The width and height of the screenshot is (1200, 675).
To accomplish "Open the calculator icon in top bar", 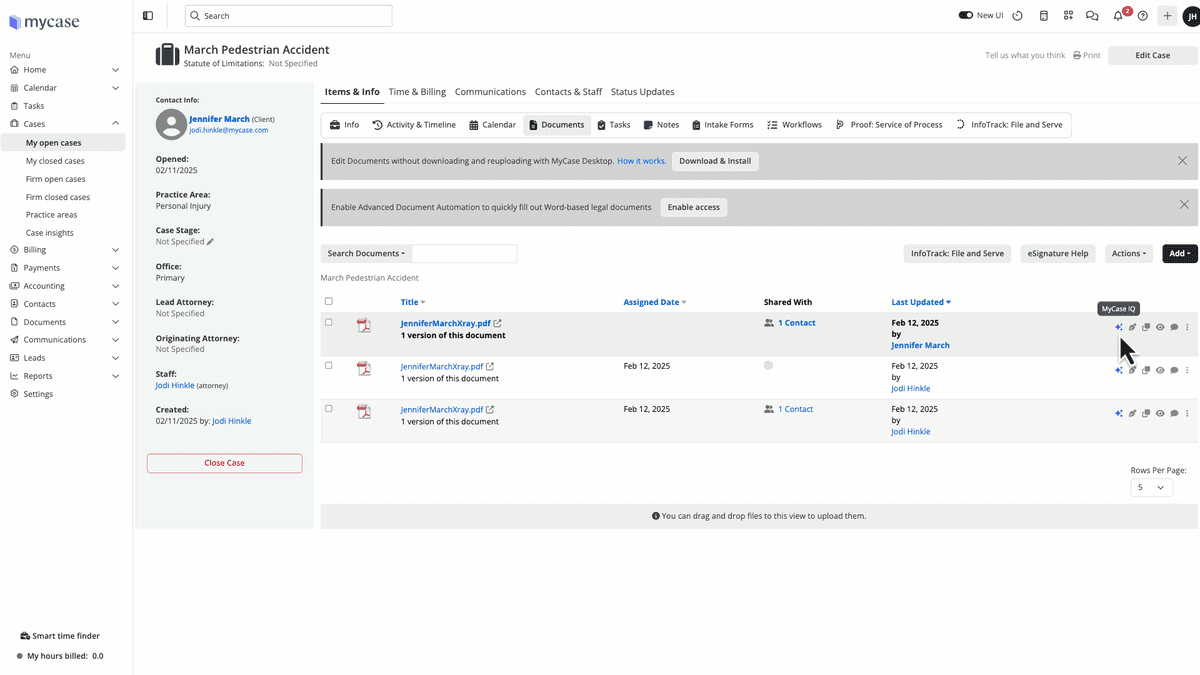I will (1044, 16).
